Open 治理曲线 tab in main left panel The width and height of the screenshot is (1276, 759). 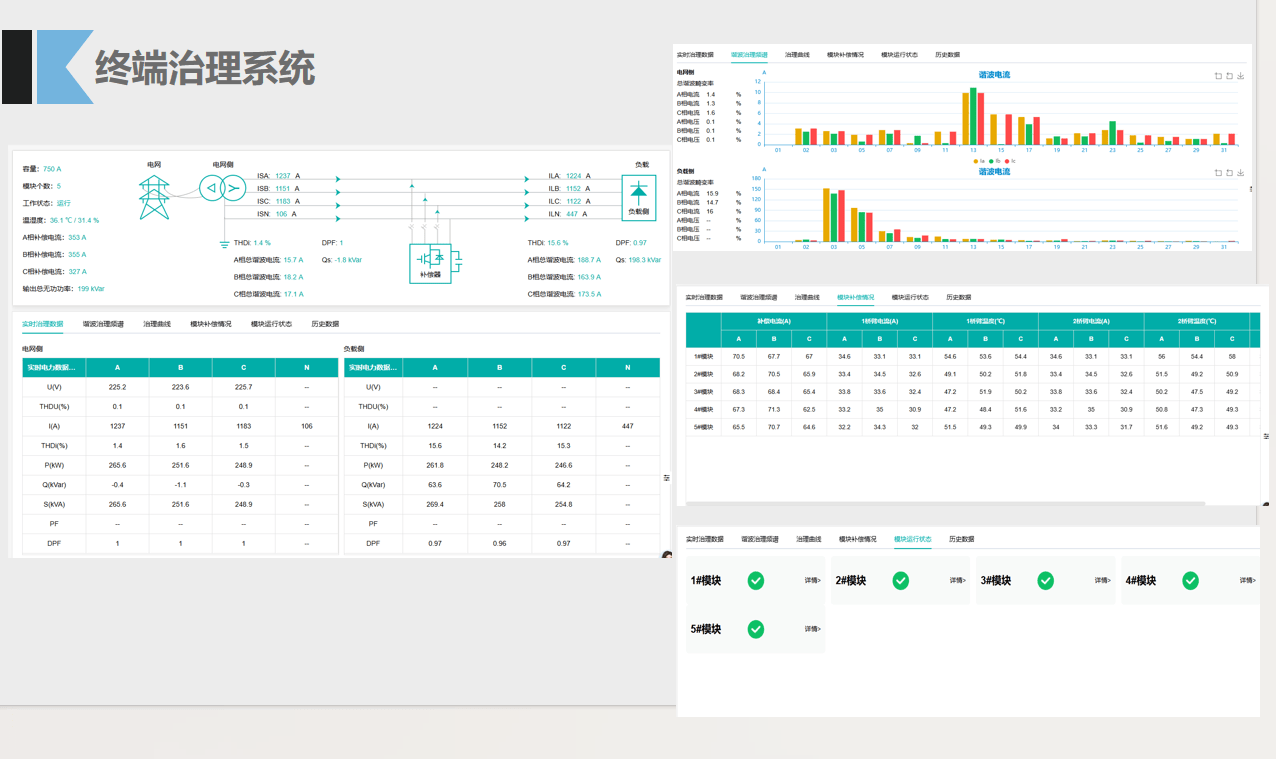(157, 324)
